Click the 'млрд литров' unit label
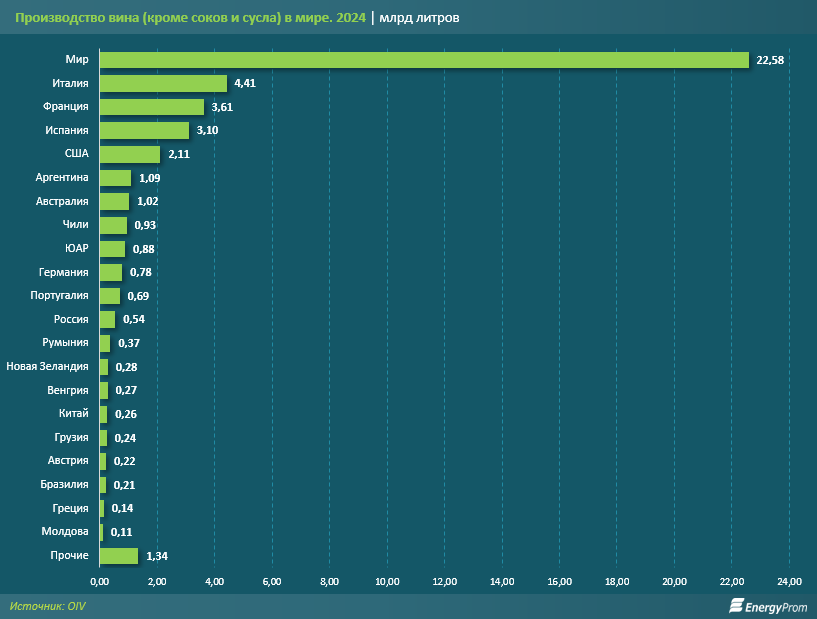 click(x=420, y=18)
